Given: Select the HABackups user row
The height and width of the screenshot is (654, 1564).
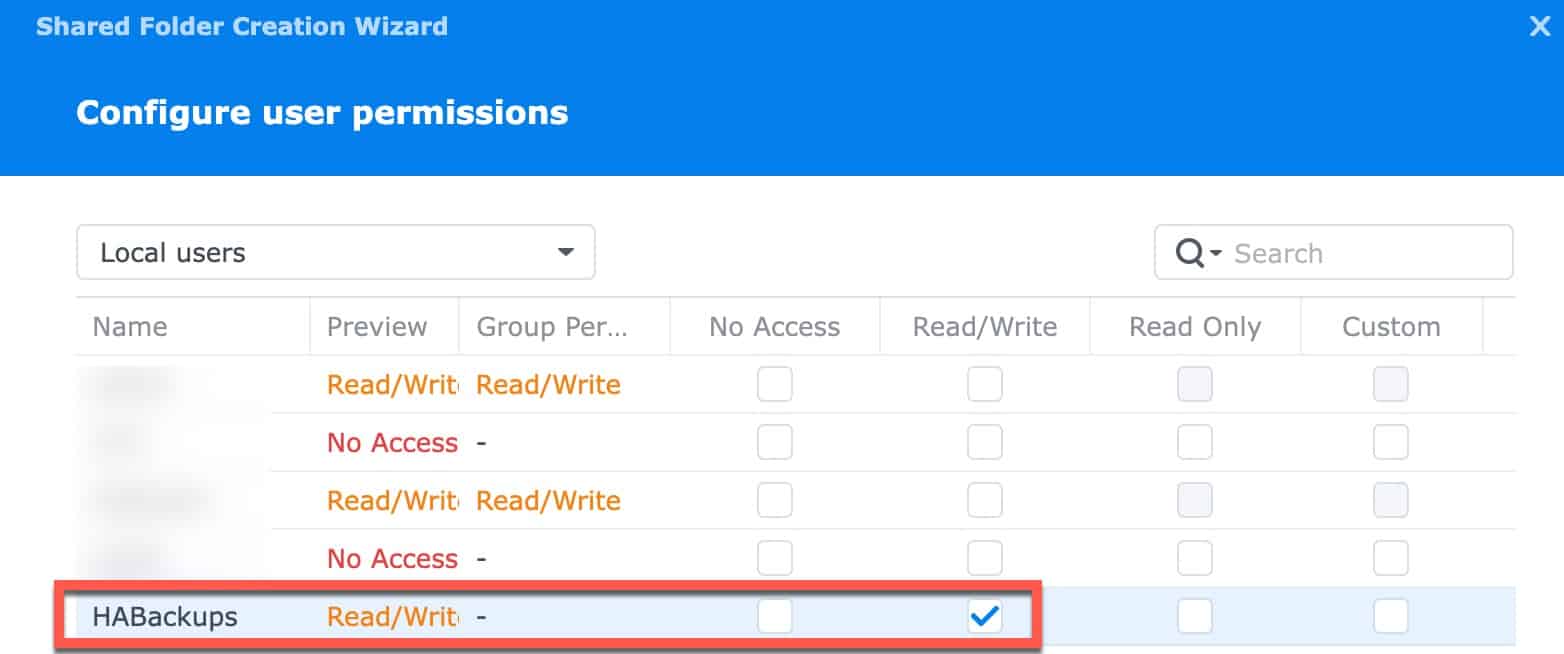Looking at the screenshot, I should tap(796, 617).
